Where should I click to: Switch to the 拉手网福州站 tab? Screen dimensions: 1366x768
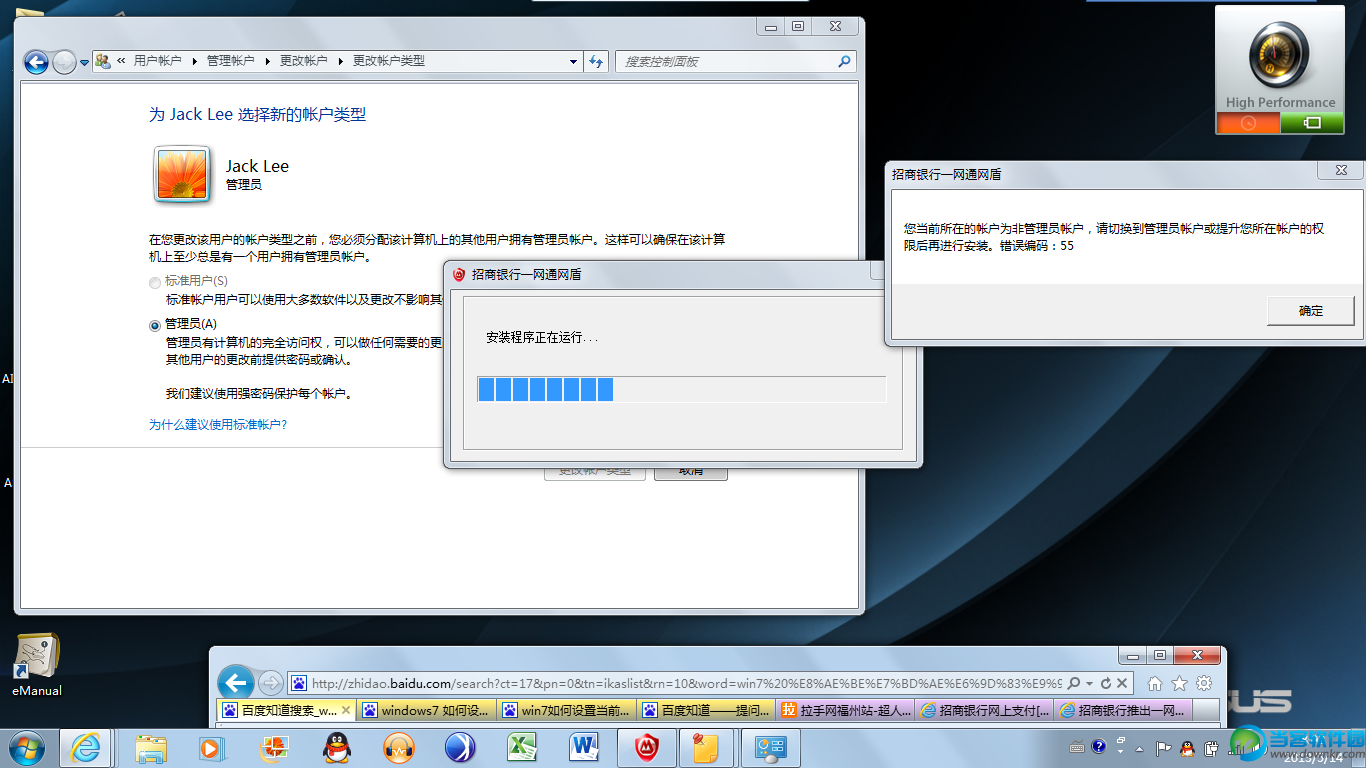click(846, 711)
